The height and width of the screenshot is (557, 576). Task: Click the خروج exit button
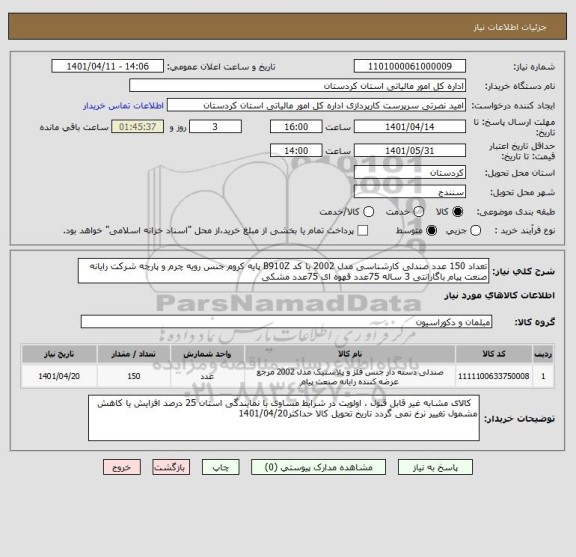click(122, 467)
